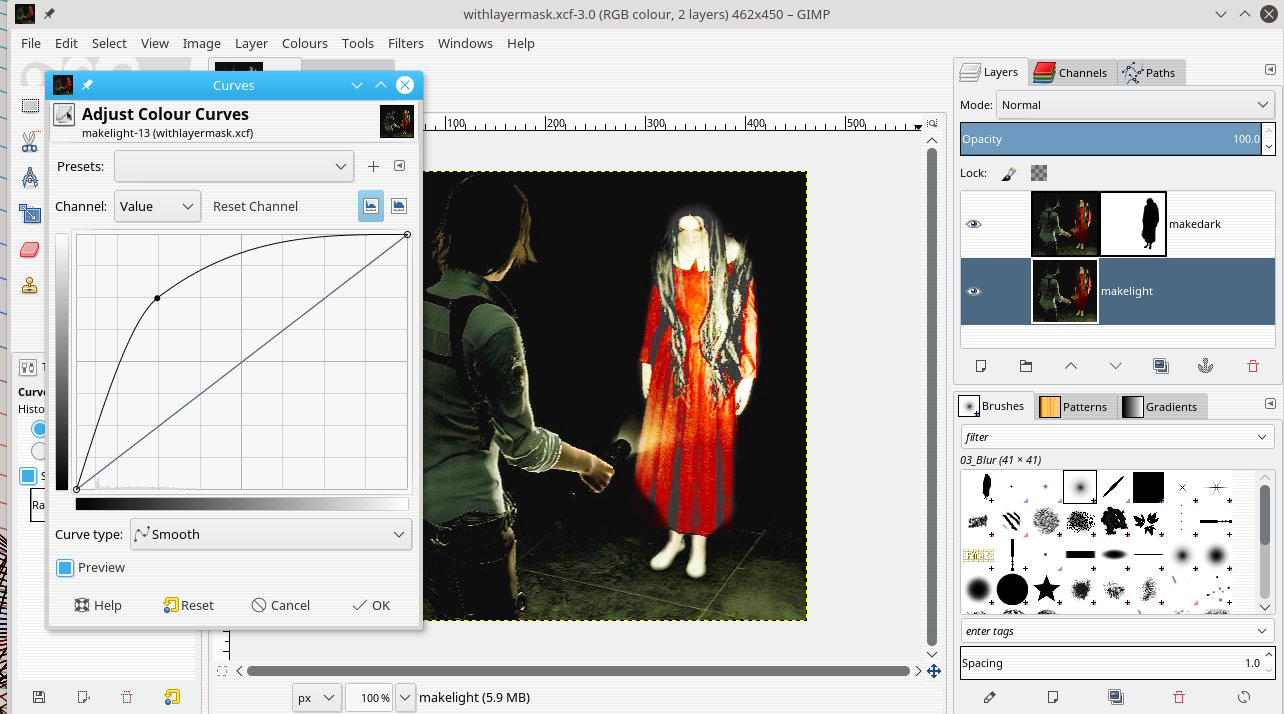
Task: Open the Layers dock tab configuration menu
Action: [x=1270, y=69]
